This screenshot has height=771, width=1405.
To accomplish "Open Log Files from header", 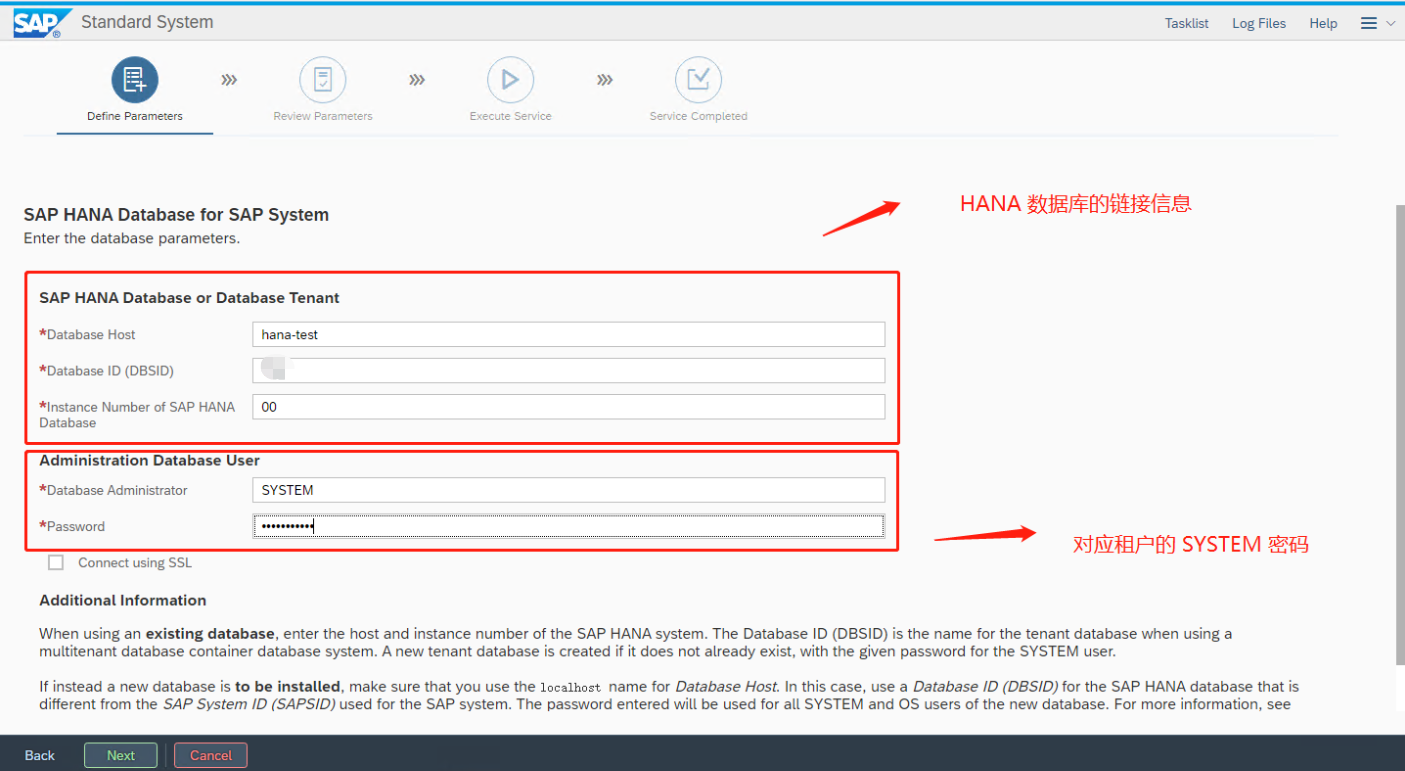I will (1258, 23).
